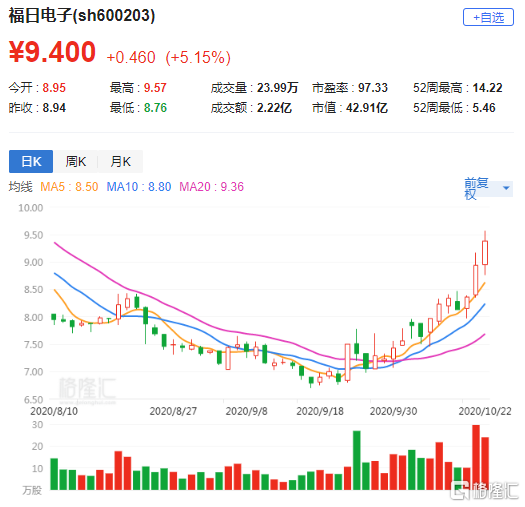Click 52周最低 value 5.46
The image size is (525, 507).
[484, 108]
